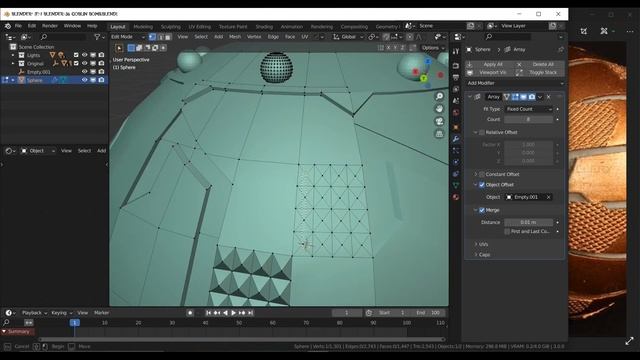Click fullscreen arrow in photo viewer

click(x=629, y=340)
